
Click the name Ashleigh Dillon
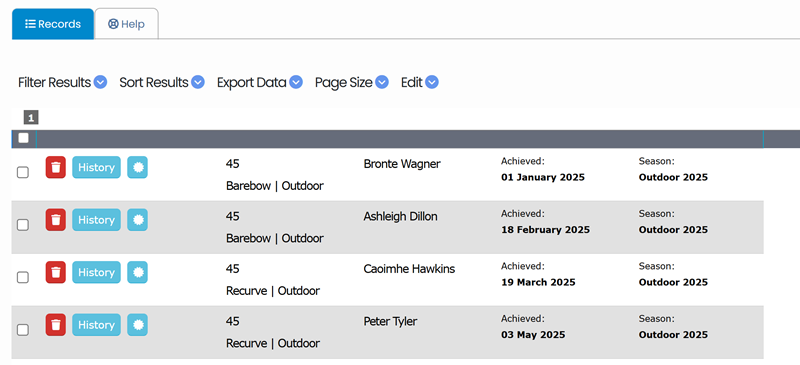(x=401, y=216)
